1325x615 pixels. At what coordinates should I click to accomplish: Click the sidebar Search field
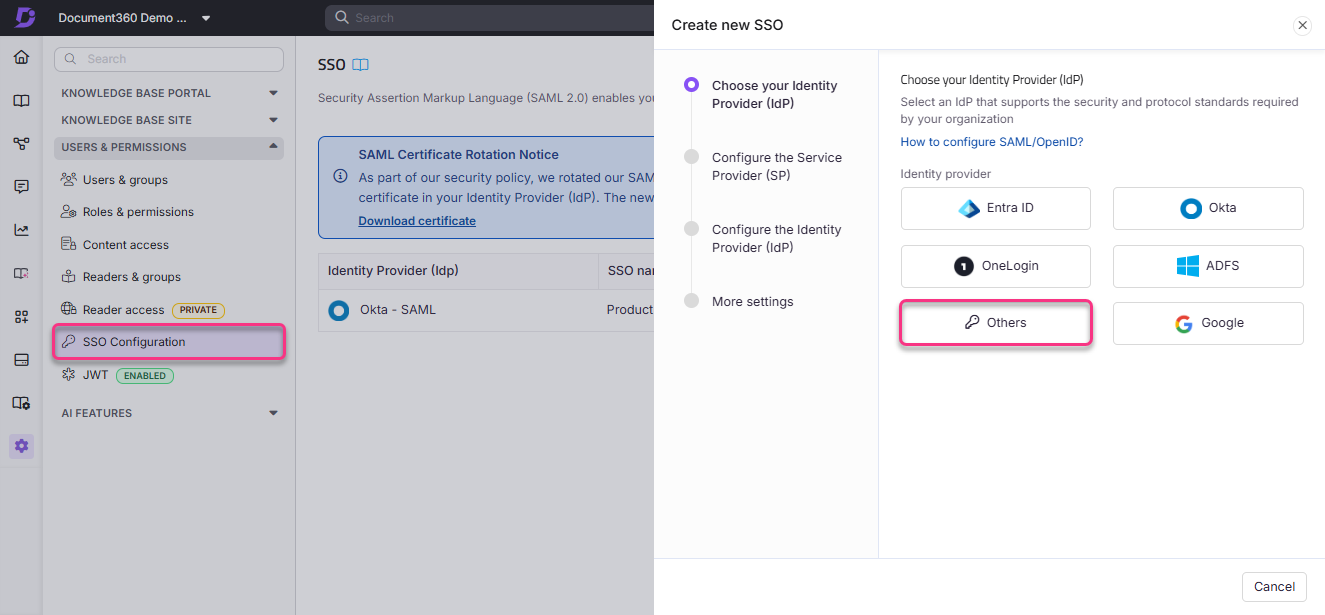click(168, 59)
